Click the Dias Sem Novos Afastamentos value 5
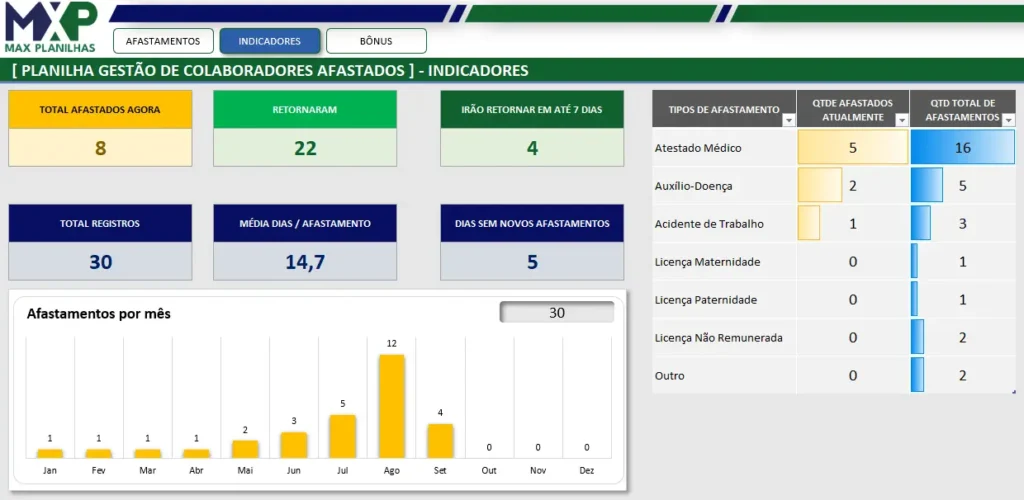This screenshot has width=1024, height=500. click(532, 262)
